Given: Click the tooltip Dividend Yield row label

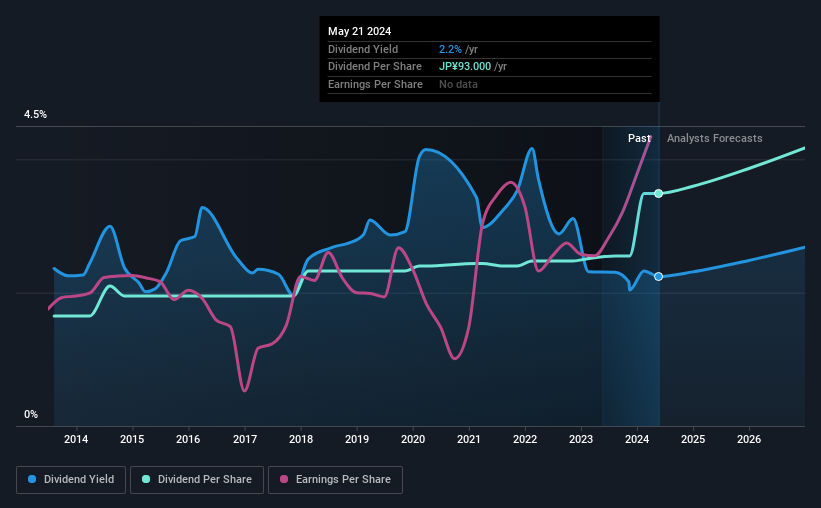Looking at the screenshot, I should [x=363, y=49].
